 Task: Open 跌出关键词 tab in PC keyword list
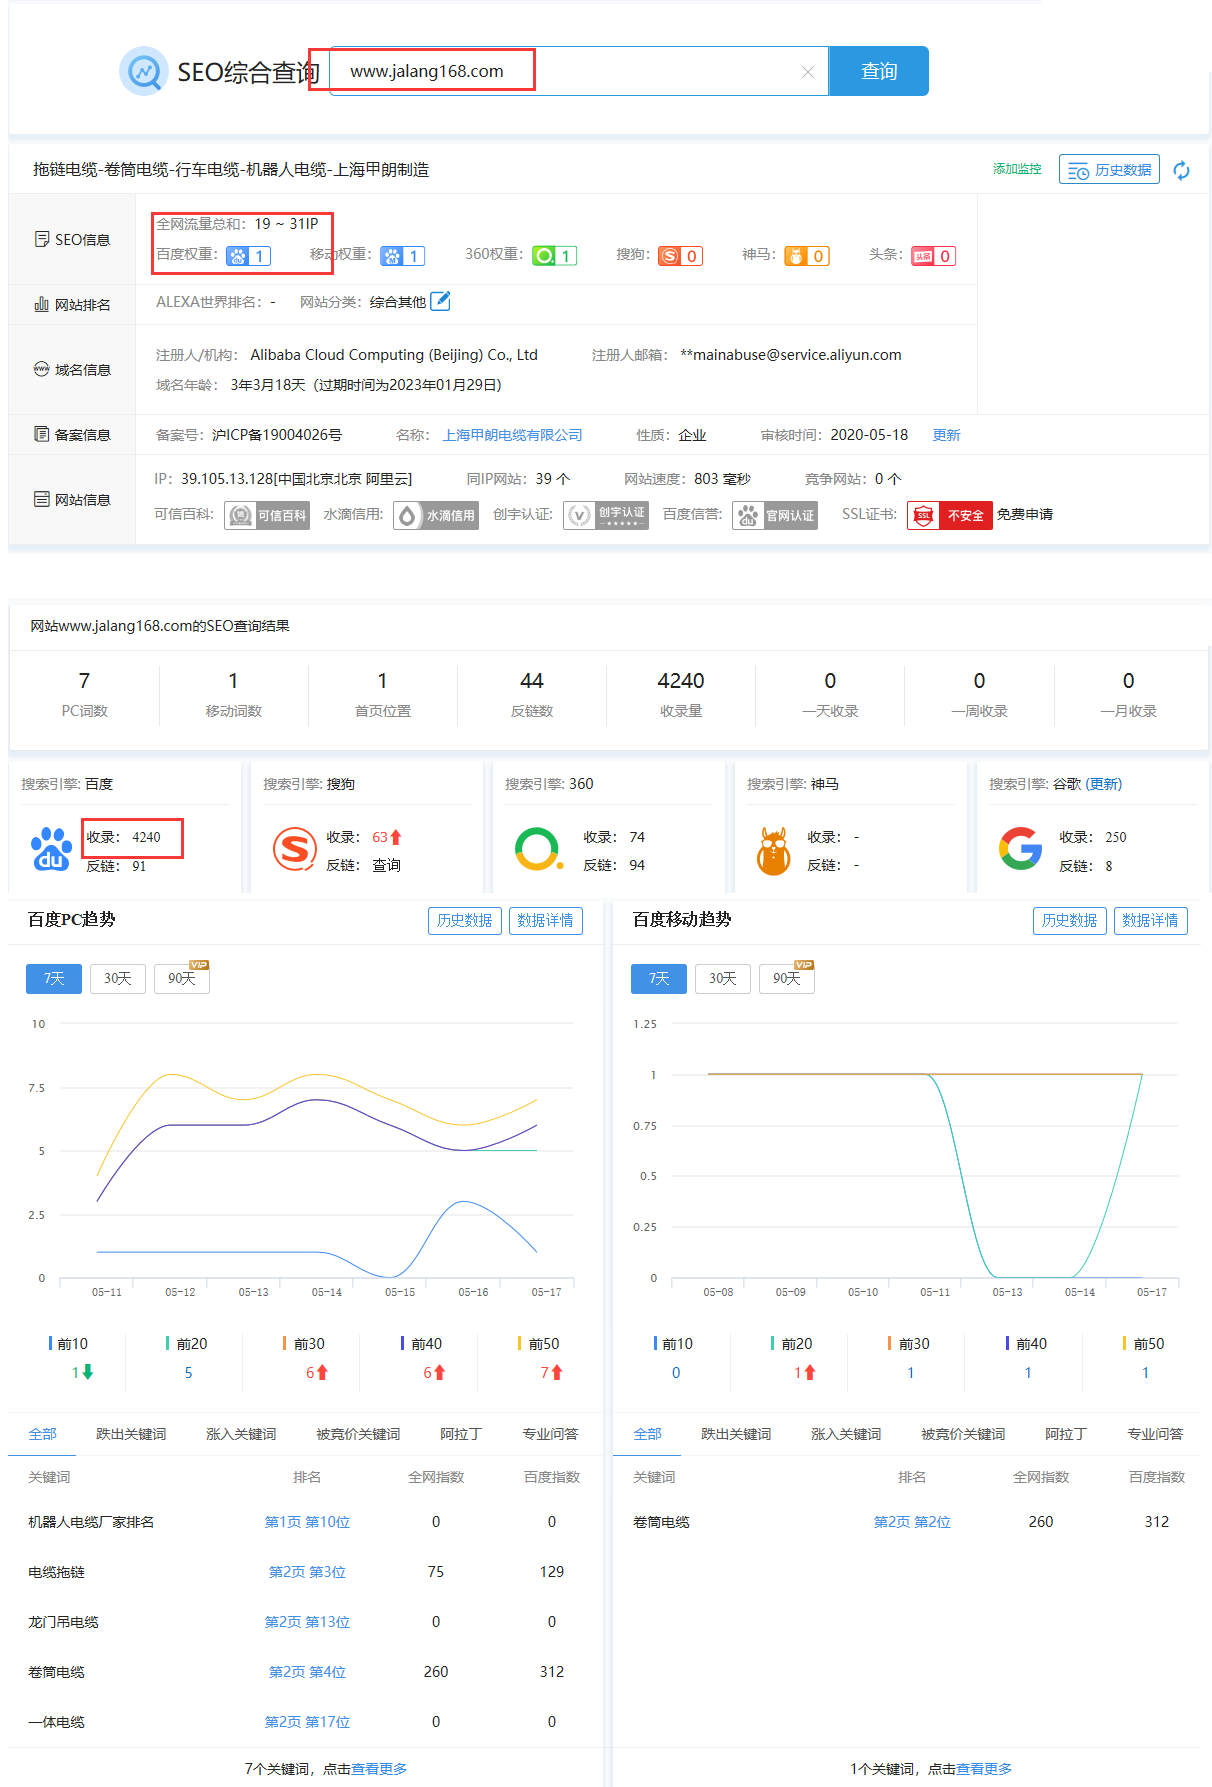click(x=131, y=1434)
